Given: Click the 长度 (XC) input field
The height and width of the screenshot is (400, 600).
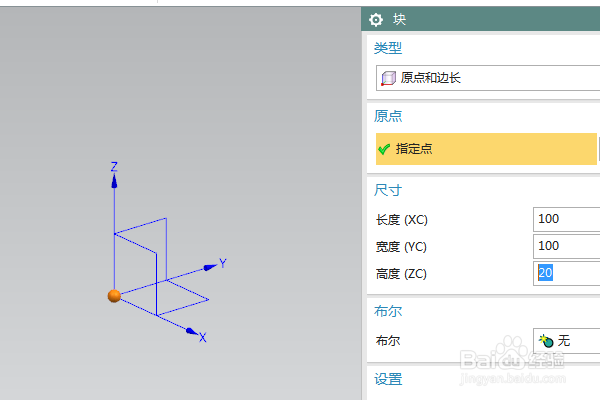Looking at the screenshot, I should (x=566, y=219).
